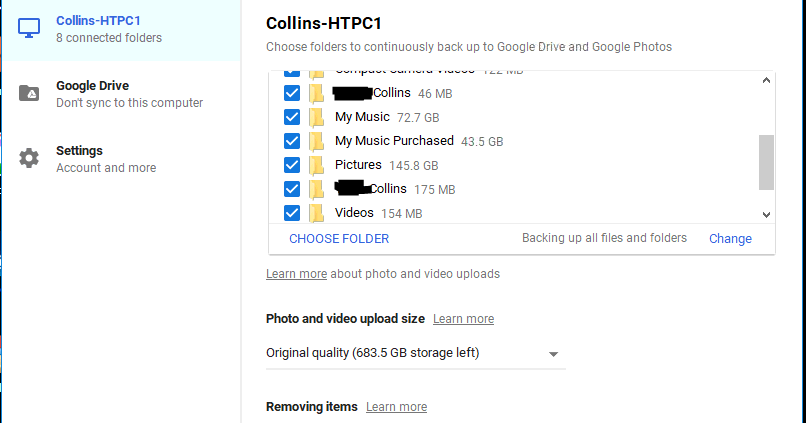Switch to the Google Drive section

121,94
